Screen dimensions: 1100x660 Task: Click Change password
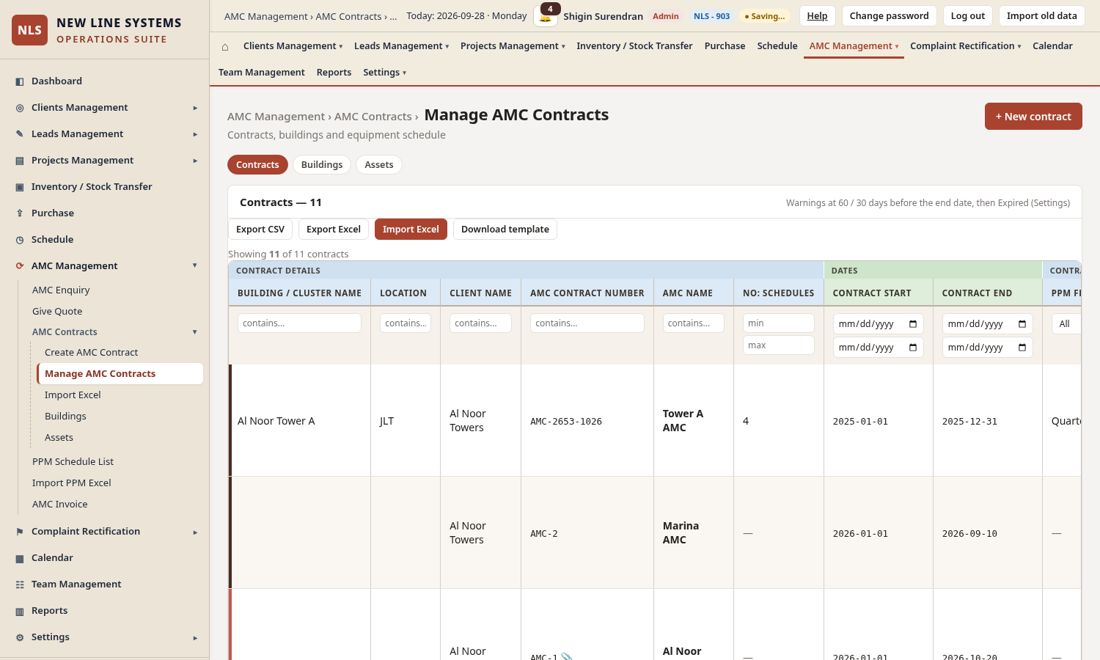(889, 15)
